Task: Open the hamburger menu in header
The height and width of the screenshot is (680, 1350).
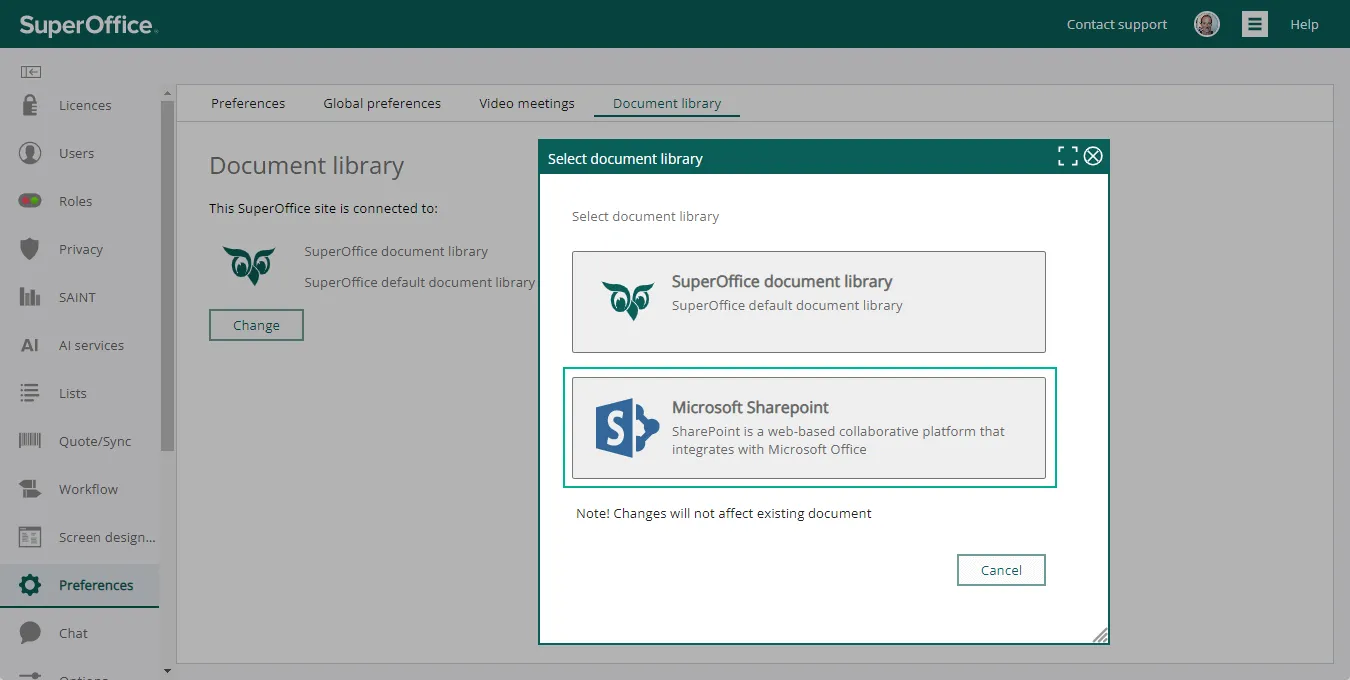Action: [x=1255, y=24]
